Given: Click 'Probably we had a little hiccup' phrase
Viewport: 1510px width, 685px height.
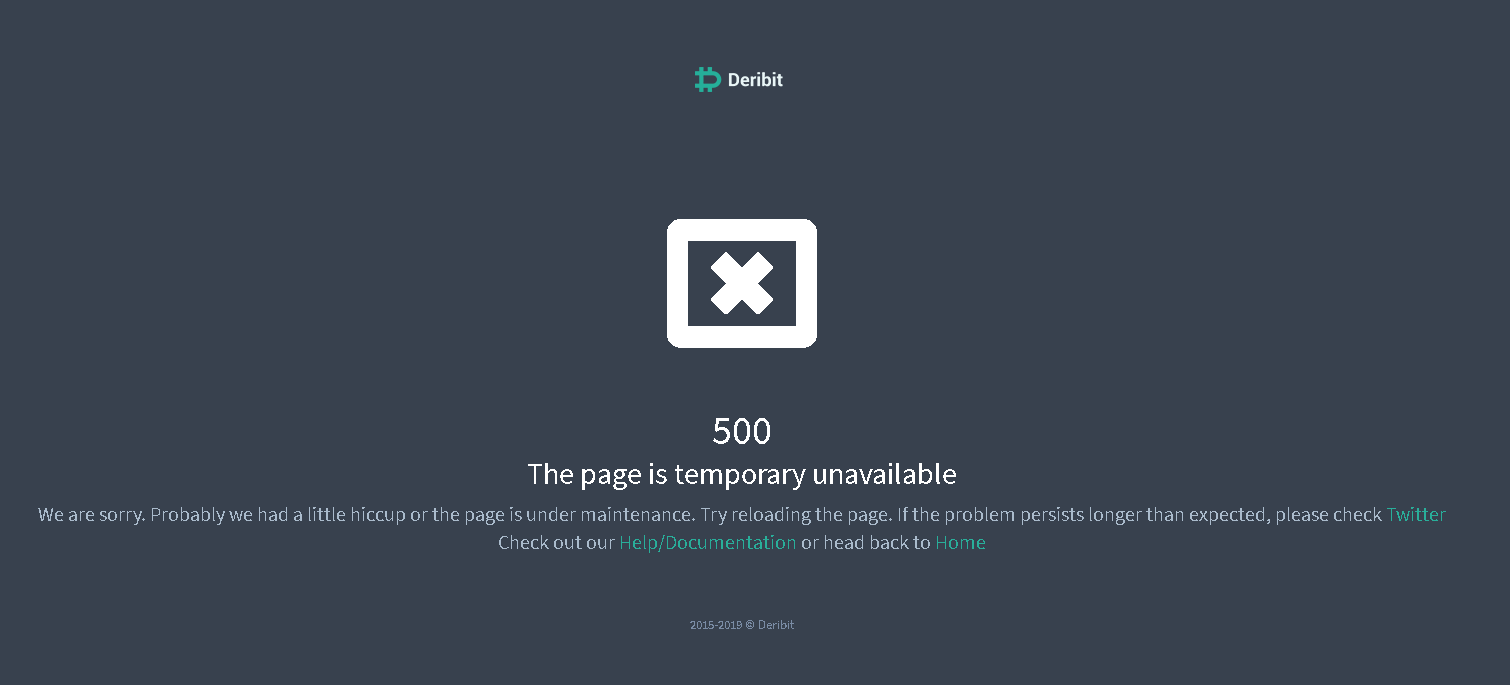Looking at the screenshot, I should click(278, 515).
